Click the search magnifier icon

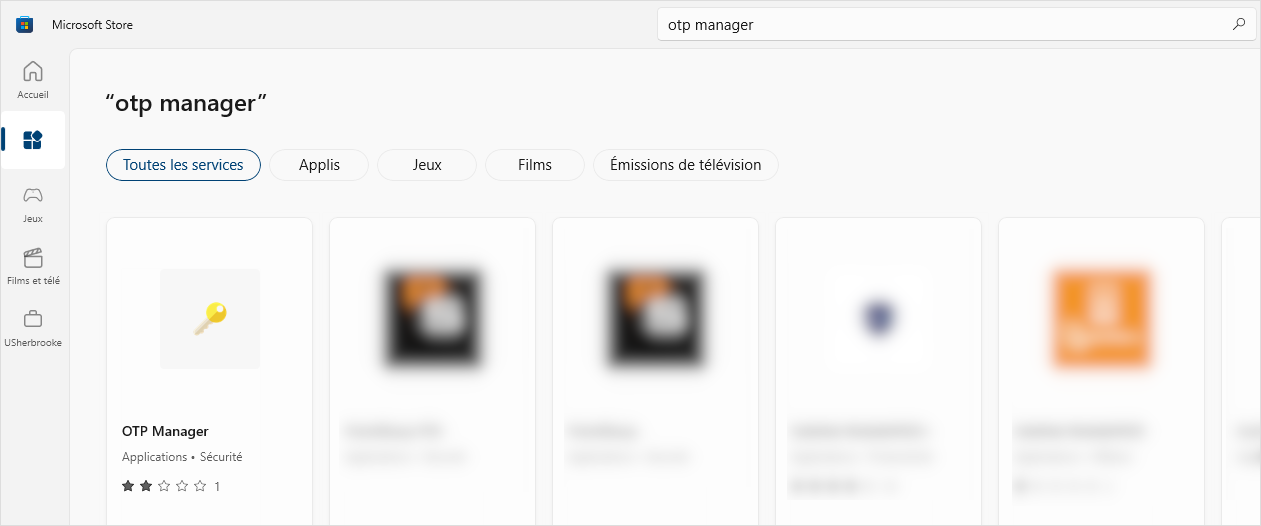click(x=1239, y=25)
